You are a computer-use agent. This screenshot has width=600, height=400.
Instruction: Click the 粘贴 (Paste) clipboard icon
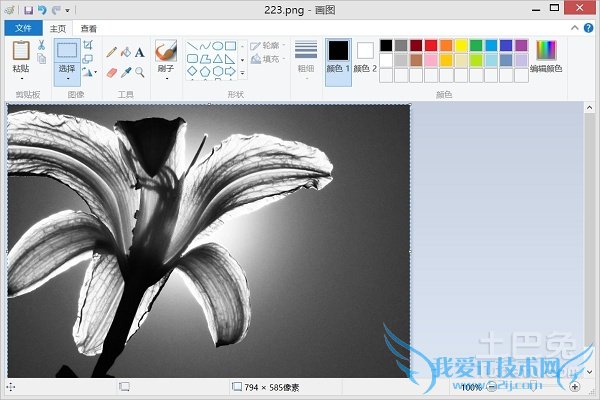coord(21,51)
